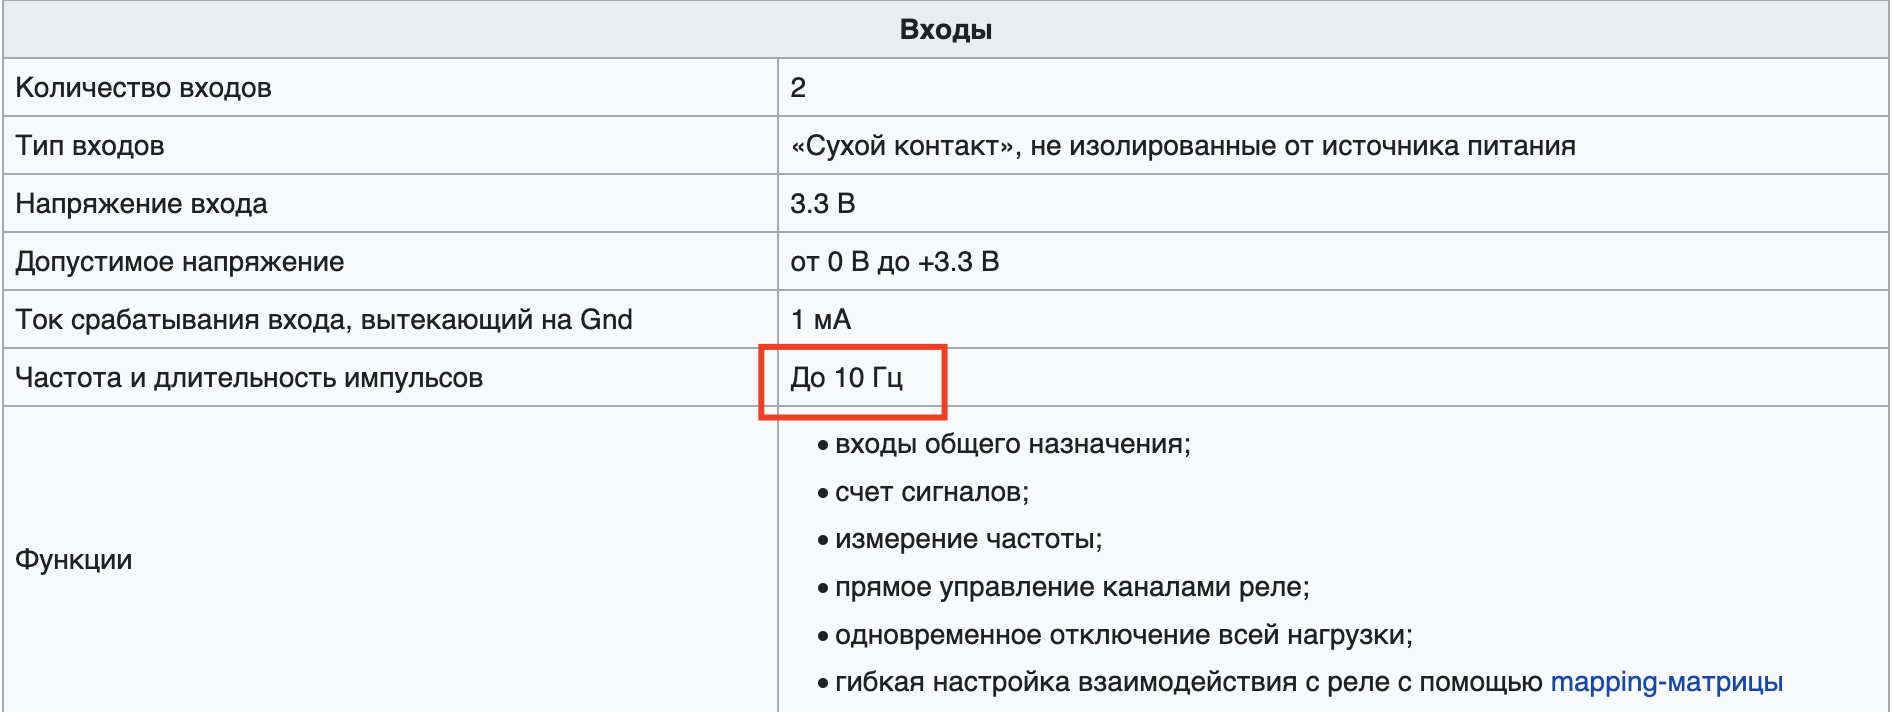This screenshot has height=712, width=1892.
Task: Click прямое управление каналами реле item
Action: (x=1072, y=587)
